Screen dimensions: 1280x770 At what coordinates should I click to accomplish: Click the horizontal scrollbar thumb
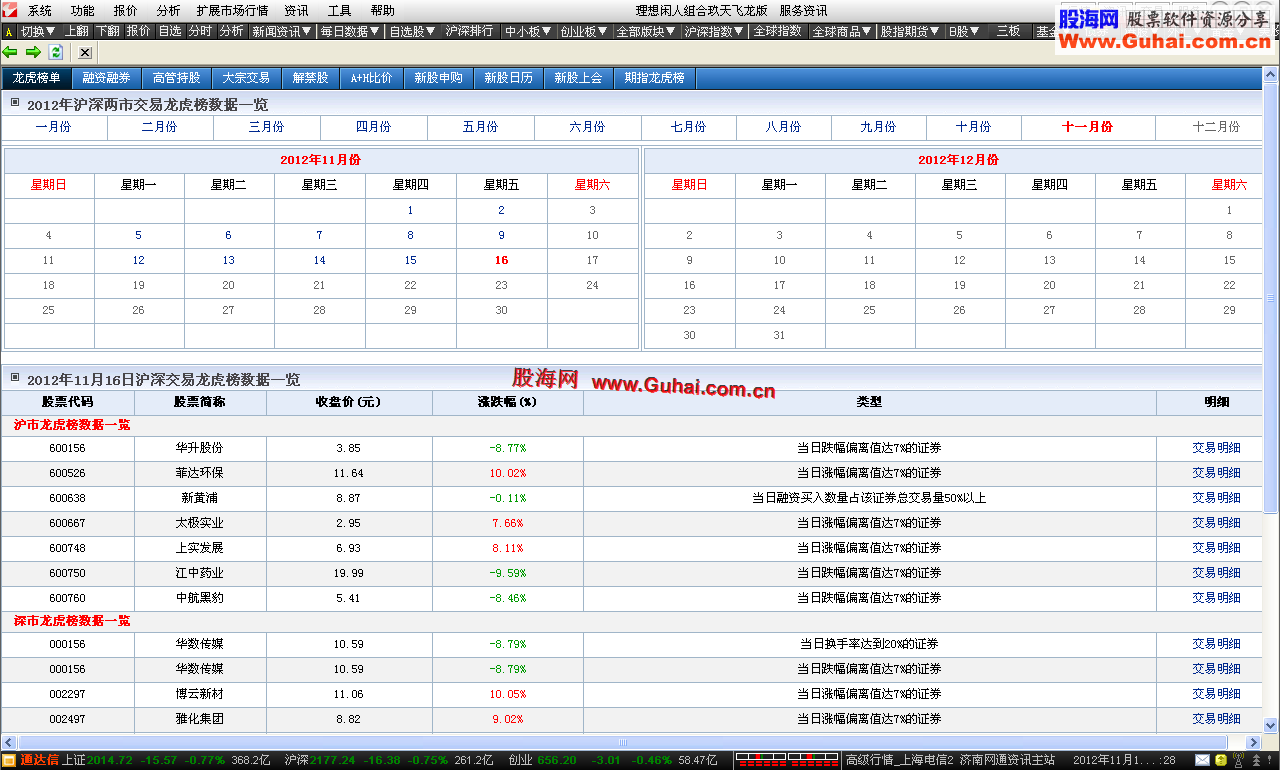pyautogui.click(x=623, y=743)
